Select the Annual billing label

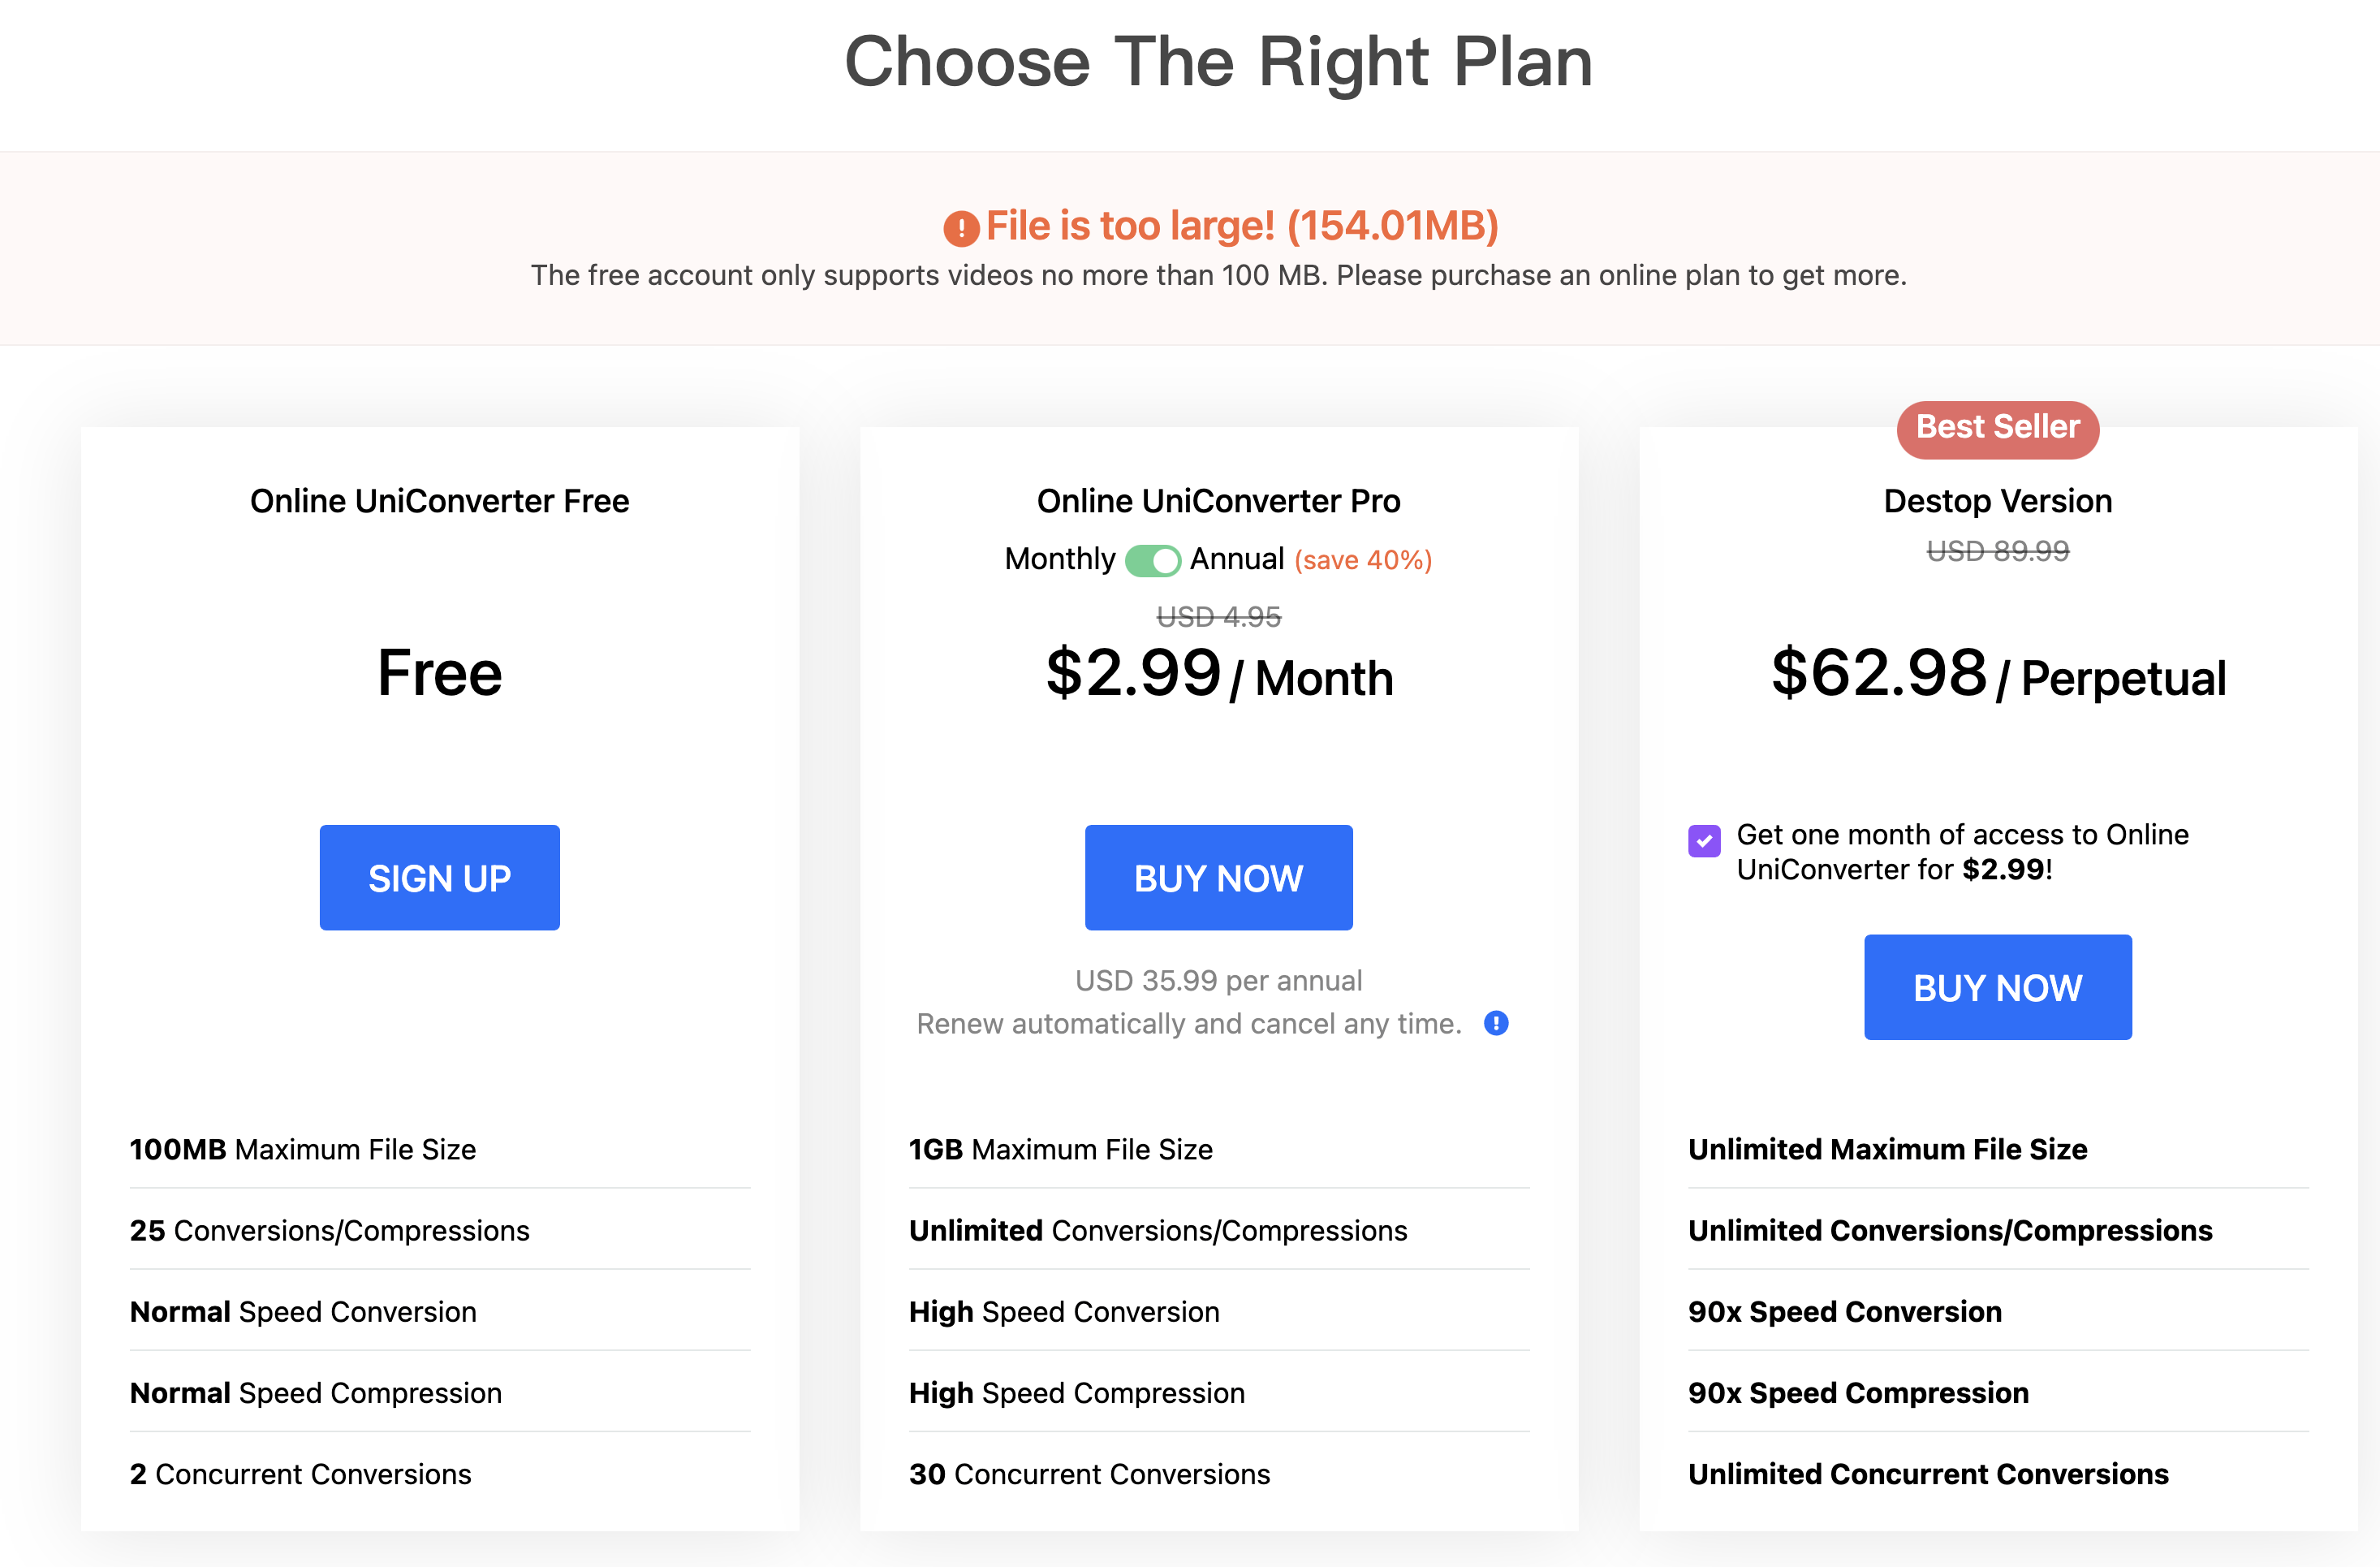pos(1236,559)
